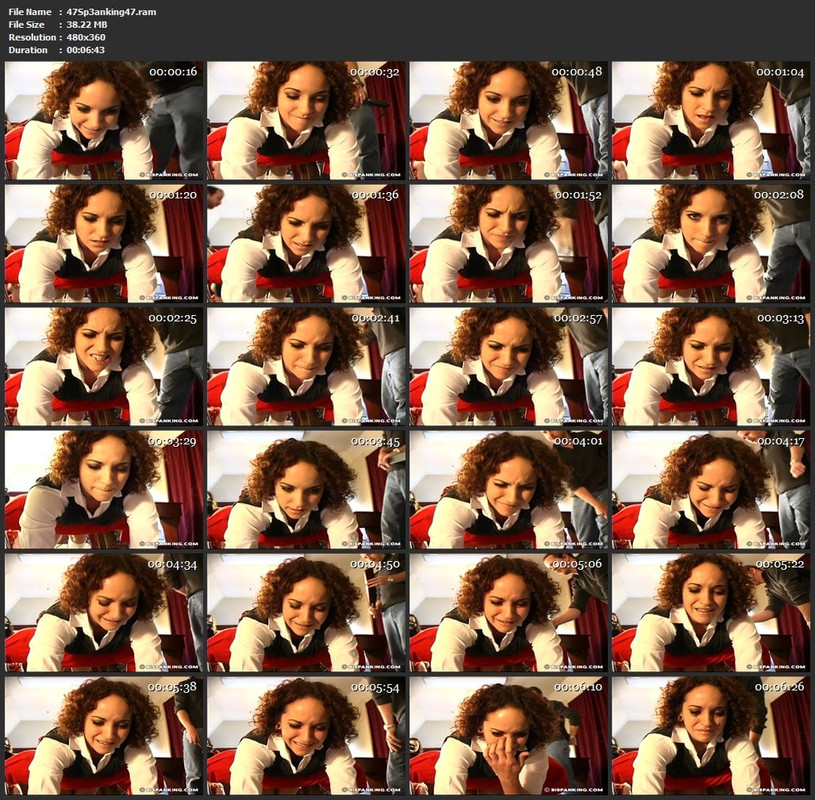The width and height of the screenshot is (815, 800).
Task: Select the frame at 00:01:52
Action: pyautogui.click(x=509, y=244)
